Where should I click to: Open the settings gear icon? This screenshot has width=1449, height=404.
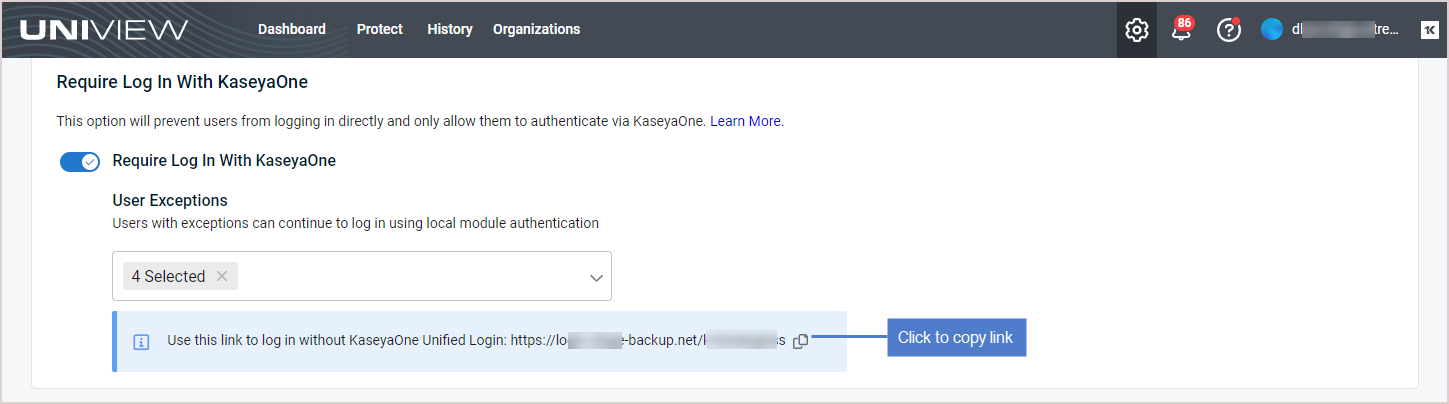tap(1136, 30)
